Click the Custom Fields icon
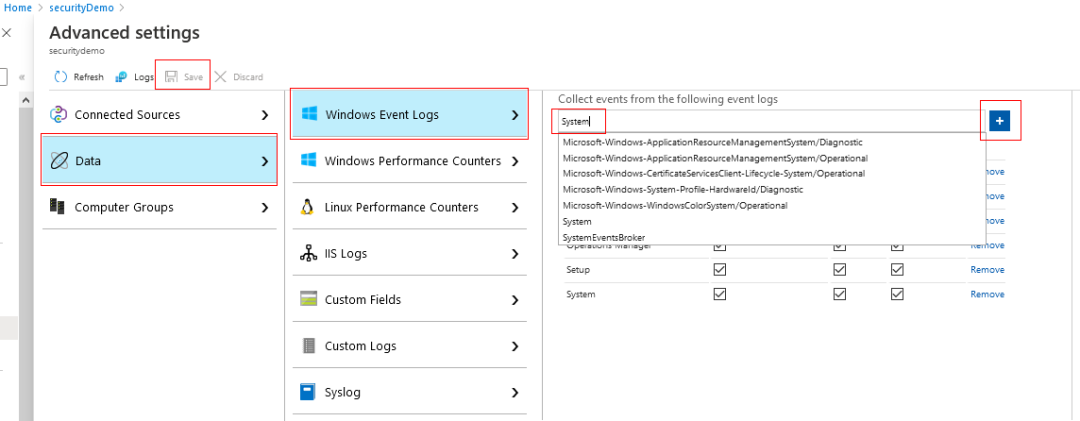This screenshot has width=1080, height=421. point(309,300)
